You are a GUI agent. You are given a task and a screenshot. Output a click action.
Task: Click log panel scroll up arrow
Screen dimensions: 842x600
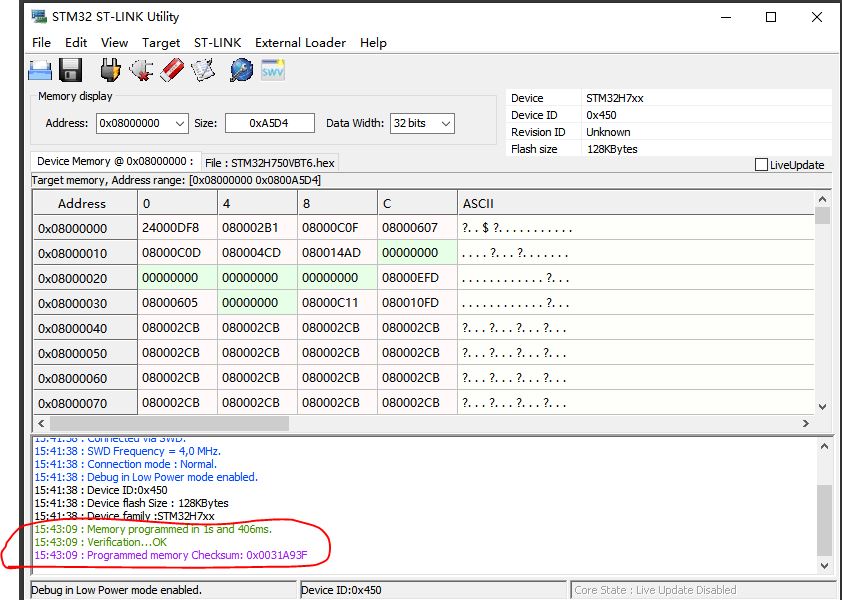pos(824,446)
